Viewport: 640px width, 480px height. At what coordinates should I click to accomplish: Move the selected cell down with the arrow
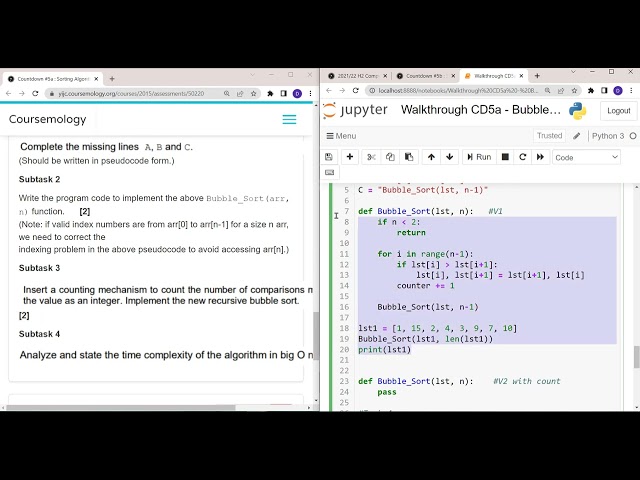click(x=450, y=157)
